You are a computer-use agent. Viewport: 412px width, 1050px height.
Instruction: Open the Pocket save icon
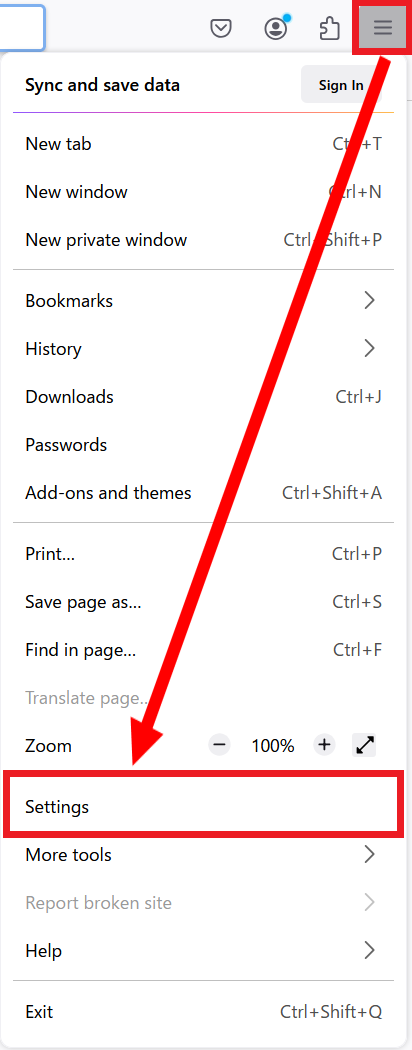point(221,29)
